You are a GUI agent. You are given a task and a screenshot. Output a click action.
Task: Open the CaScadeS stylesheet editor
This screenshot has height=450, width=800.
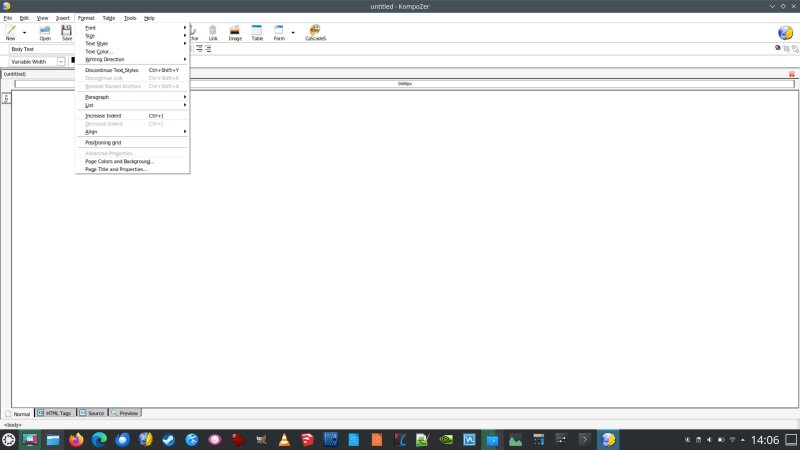point(315,31)
